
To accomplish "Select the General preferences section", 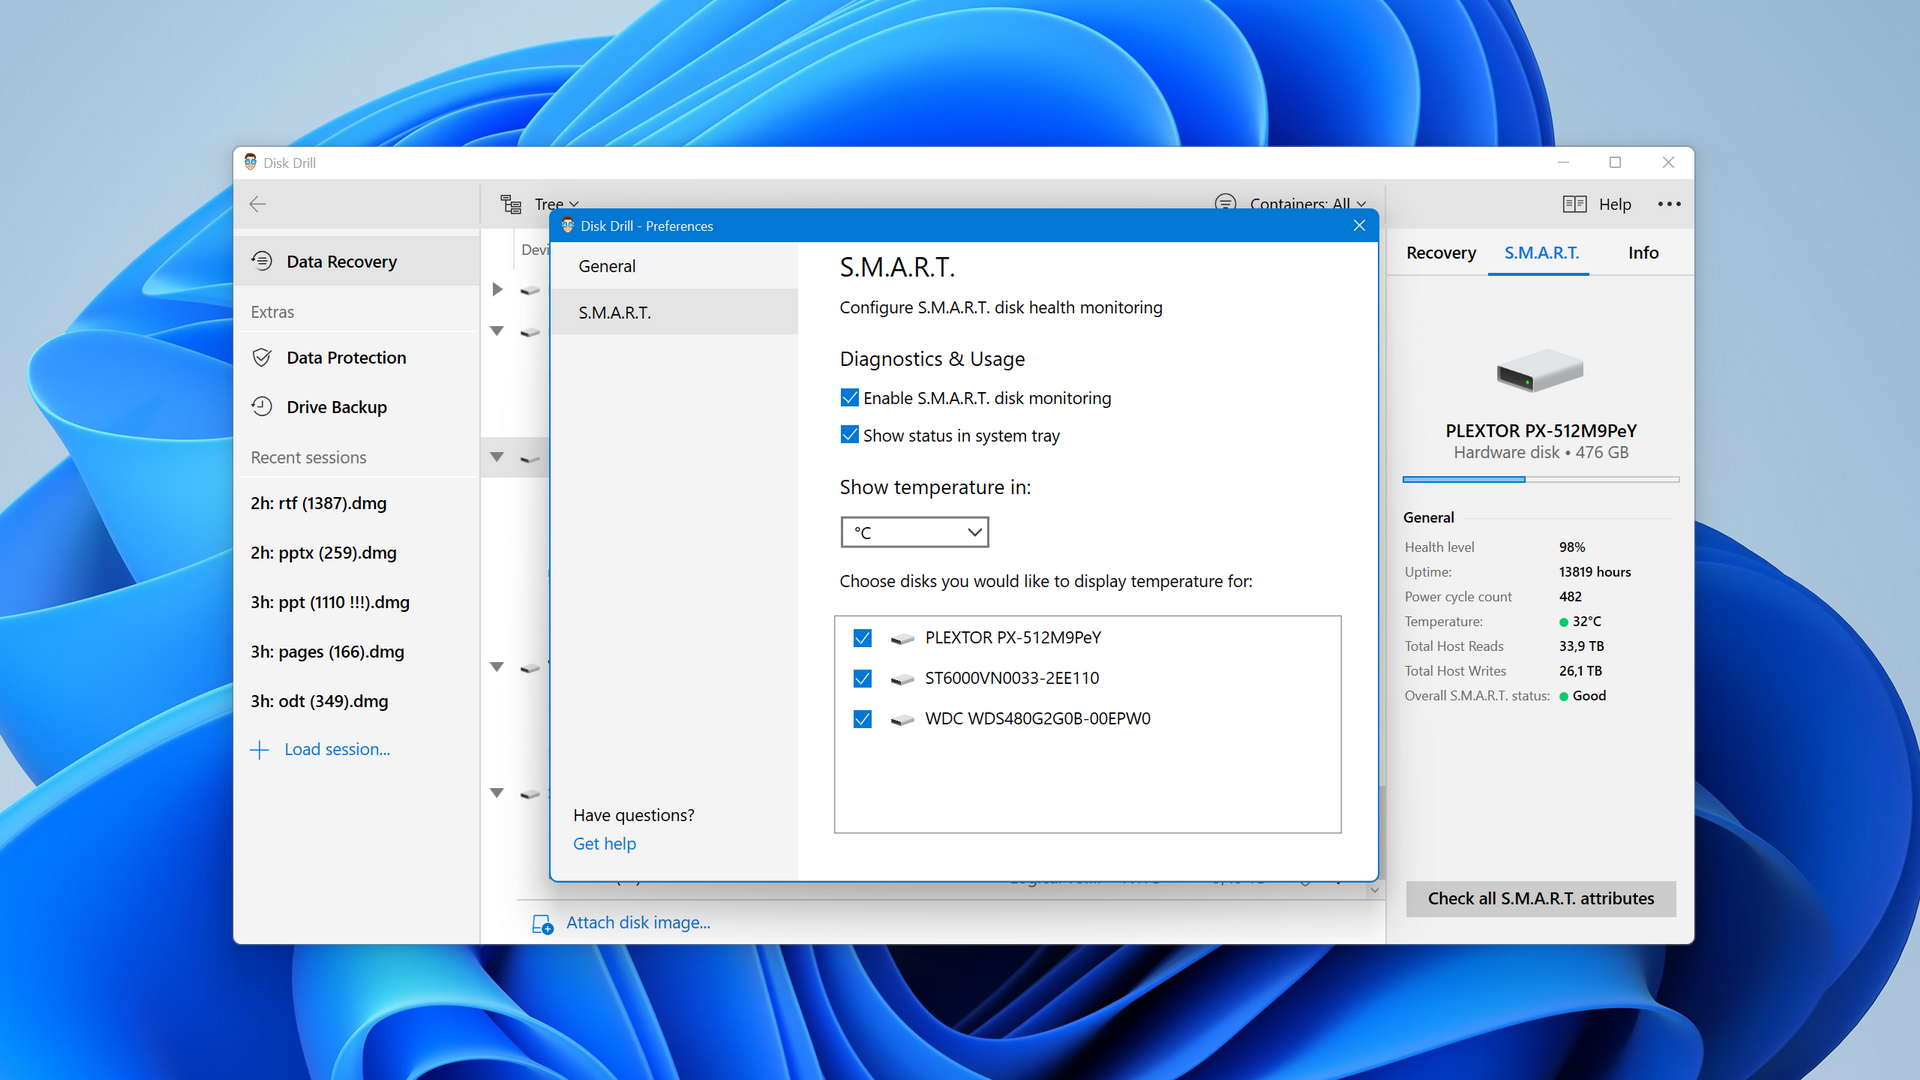I will 606,266.
